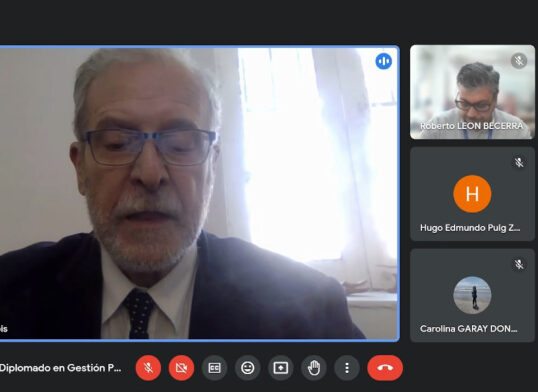Raise hand with the hand icon
The height and width of the screenshot is (392, 538).
[x=314, y=368]
